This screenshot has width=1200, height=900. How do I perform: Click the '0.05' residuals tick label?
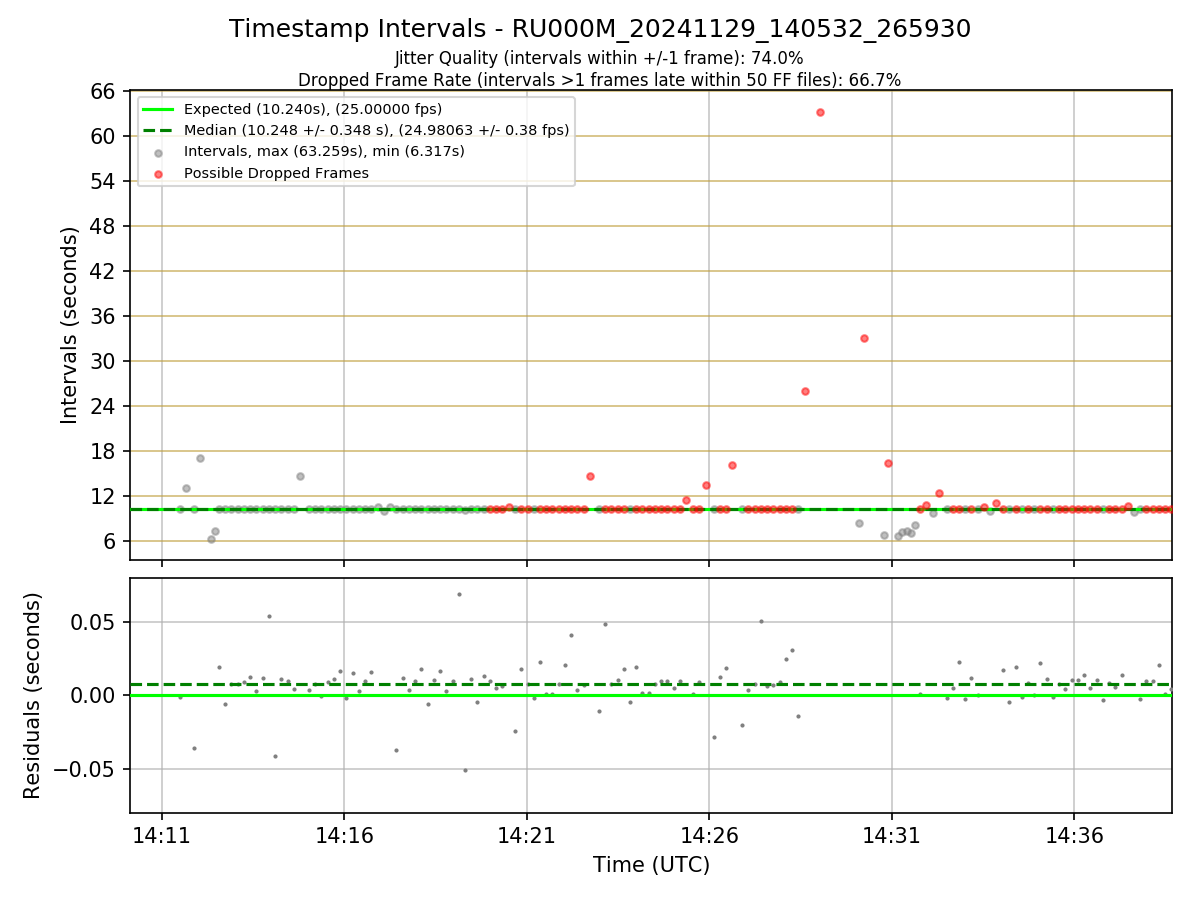click(x=95, y=622)
